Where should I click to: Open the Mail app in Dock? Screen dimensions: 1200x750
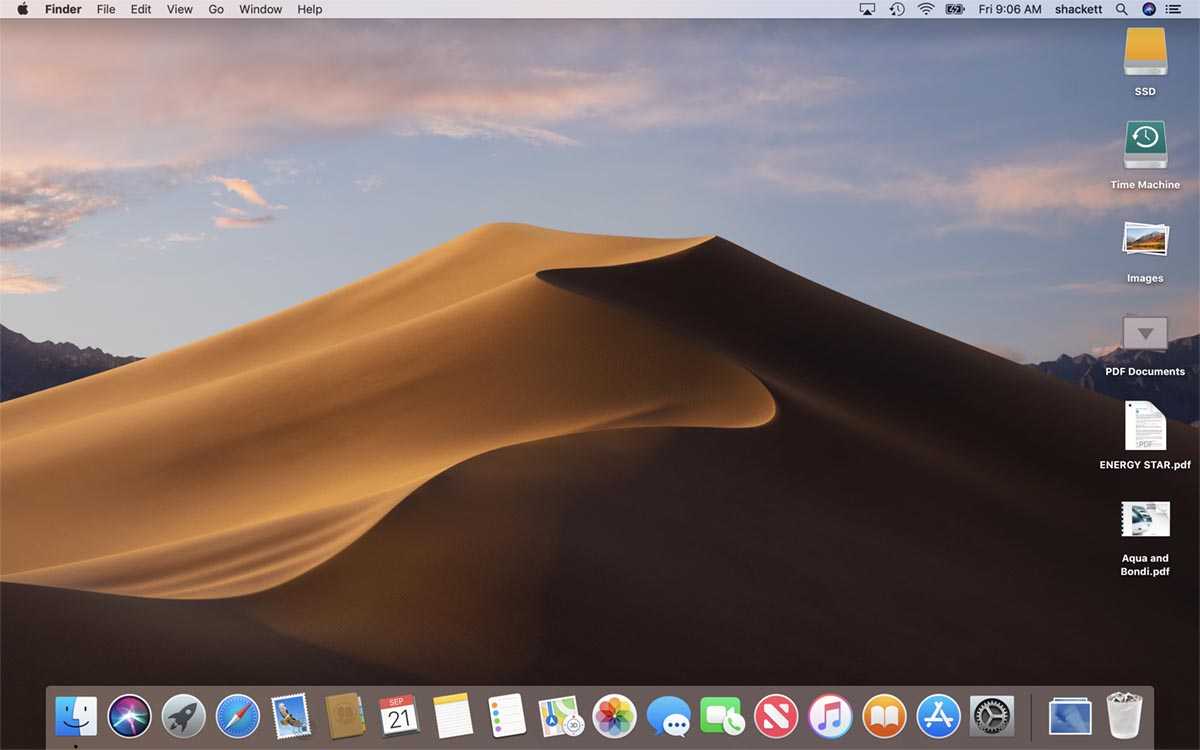pyautogui.click(x=291, y=716)
